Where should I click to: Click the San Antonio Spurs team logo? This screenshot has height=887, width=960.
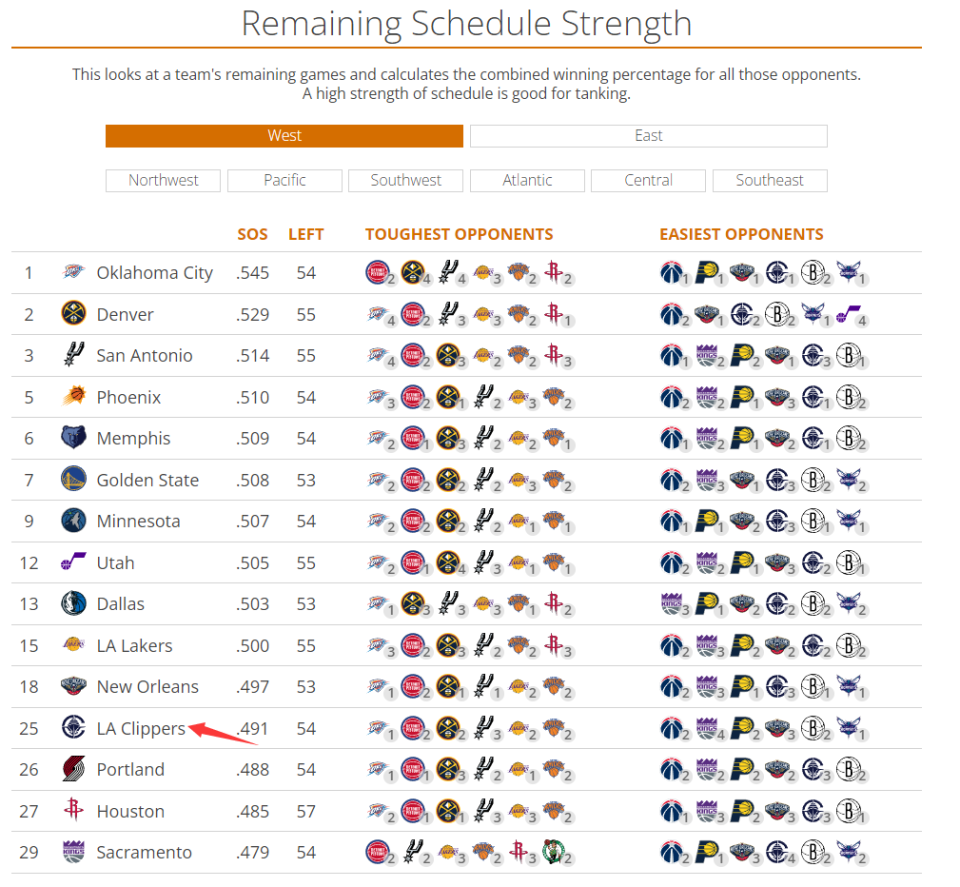coord(74,355)
